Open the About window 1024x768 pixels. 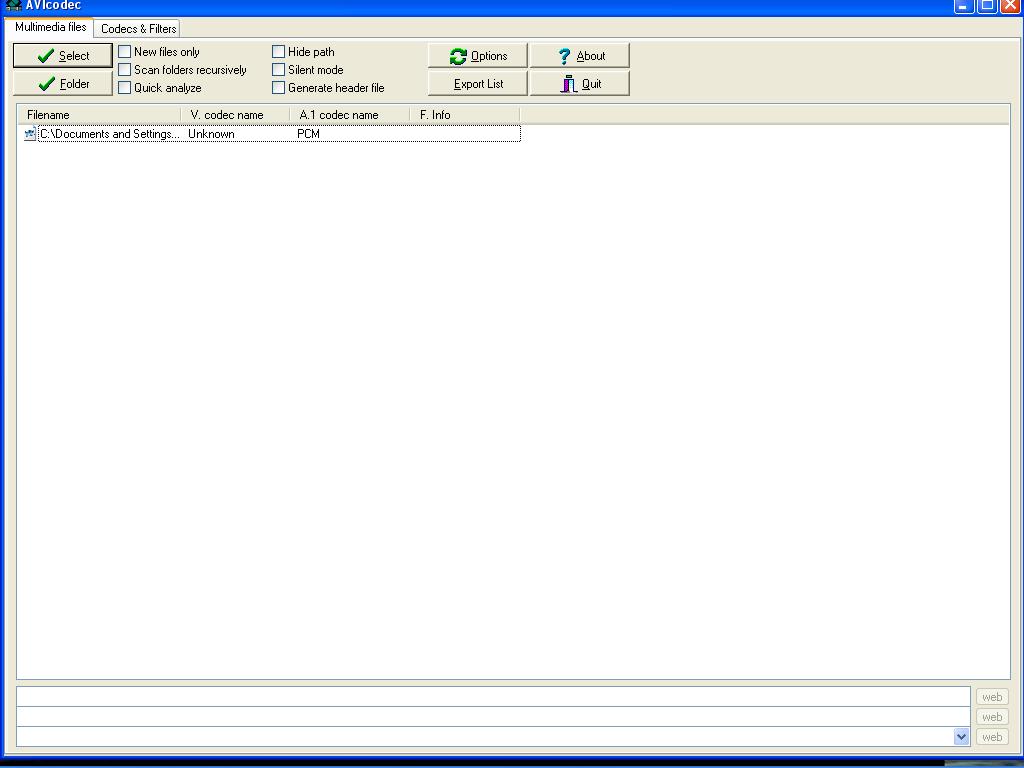point(580,56)
